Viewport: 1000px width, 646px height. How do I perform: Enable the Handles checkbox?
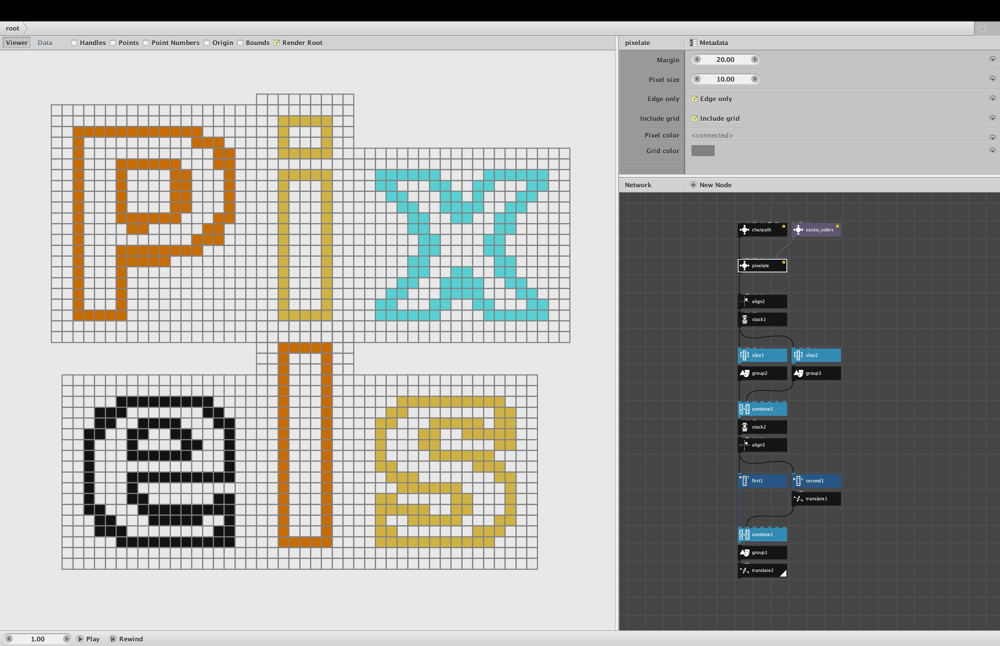click(74, 43)
